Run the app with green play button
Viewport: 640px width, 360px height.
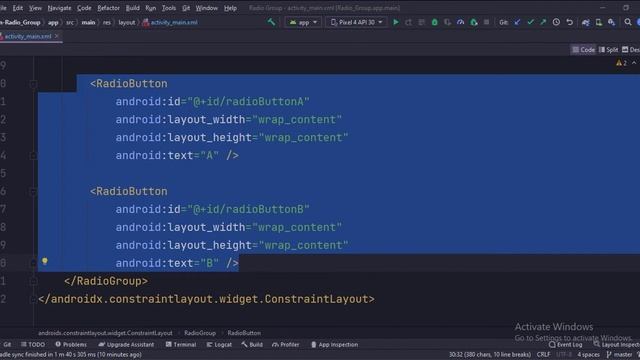[x=396, y=22]
